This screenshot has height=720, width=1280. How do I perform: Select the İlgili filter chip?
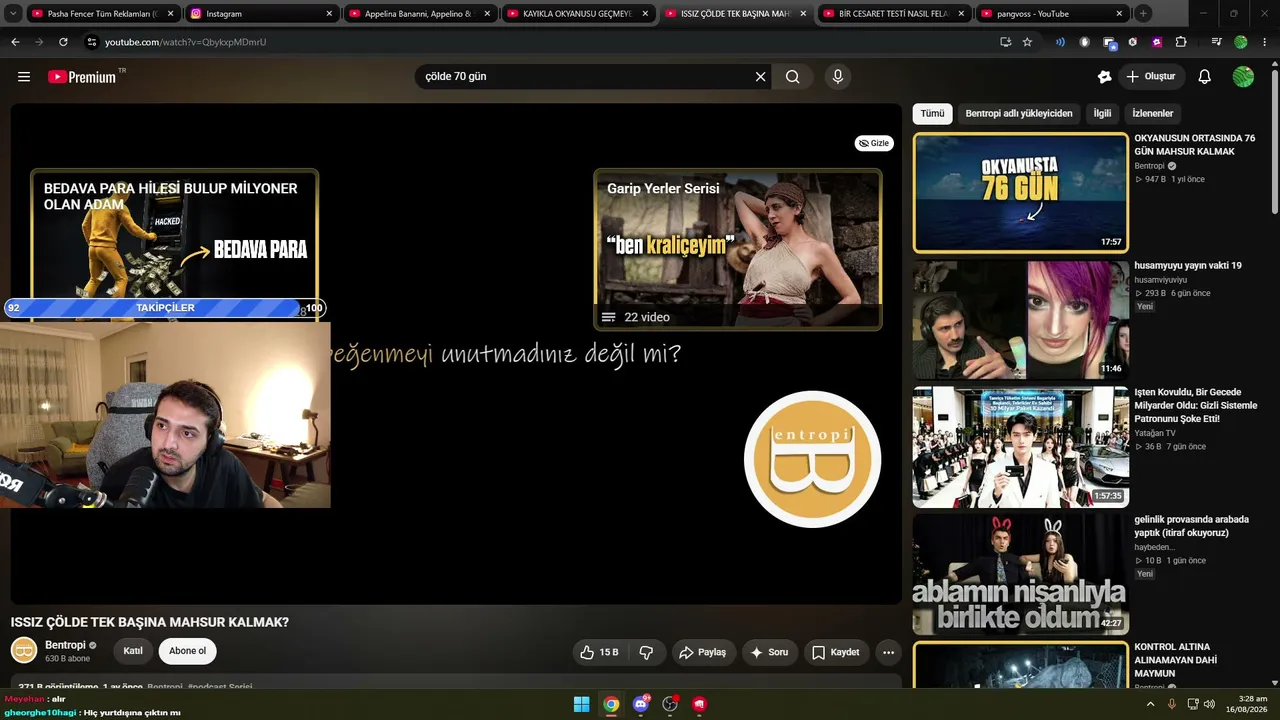click(1102, 114)
